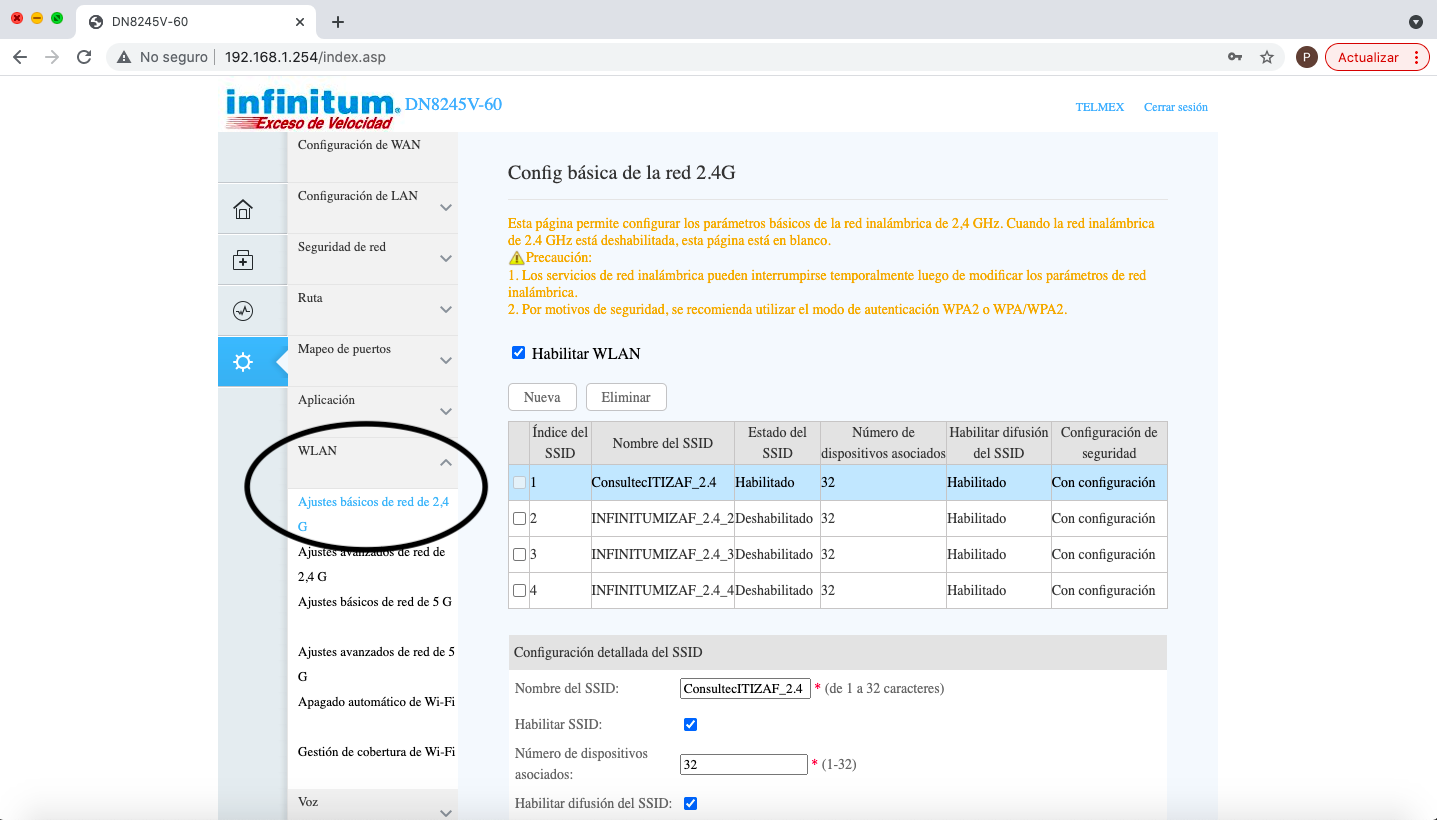Image resolution: width=1437 pixels, height=820 pixels.
Task: Reload the page with browser refresh icon
Action: (x=84, y=57)
